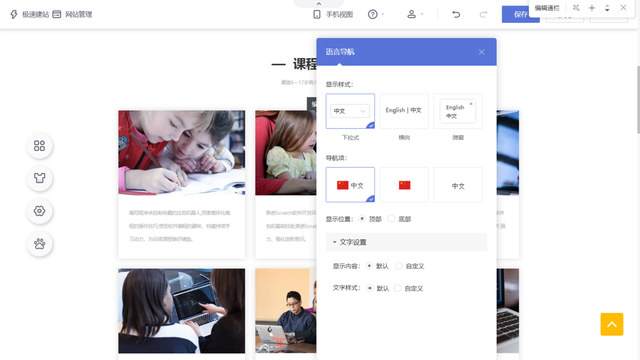The image size is (640, 360).
Task: Click the page vertical scrollbar thumb
Action: point(638,99)
